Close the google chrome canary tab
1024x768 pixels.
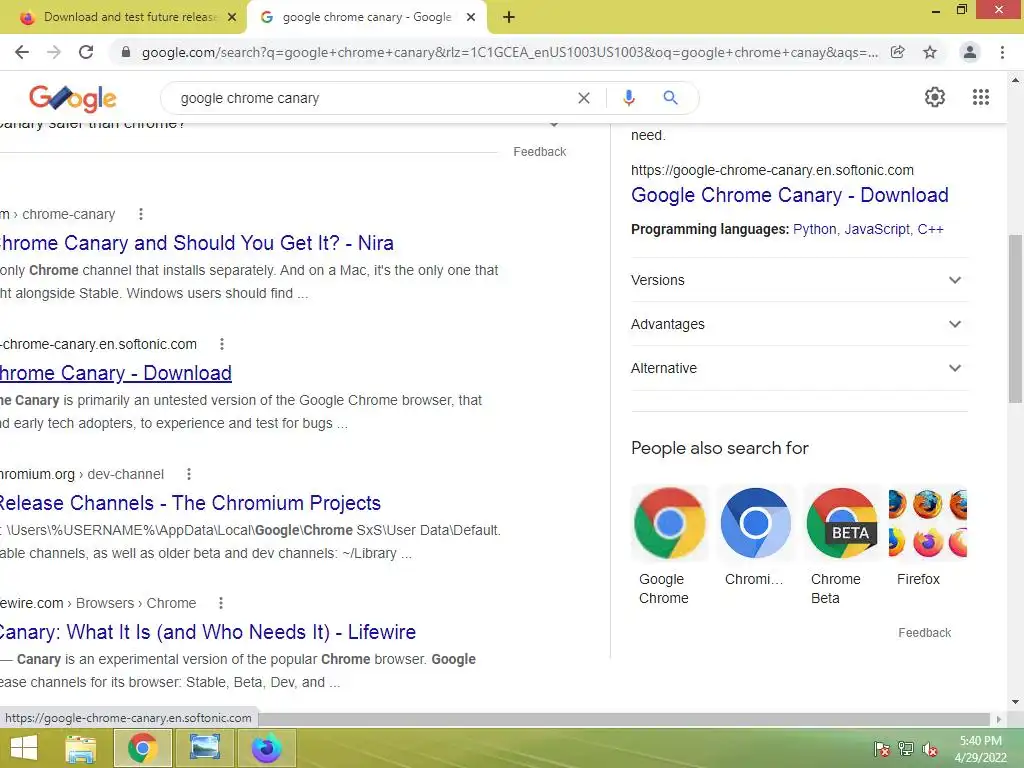point(471,18)
